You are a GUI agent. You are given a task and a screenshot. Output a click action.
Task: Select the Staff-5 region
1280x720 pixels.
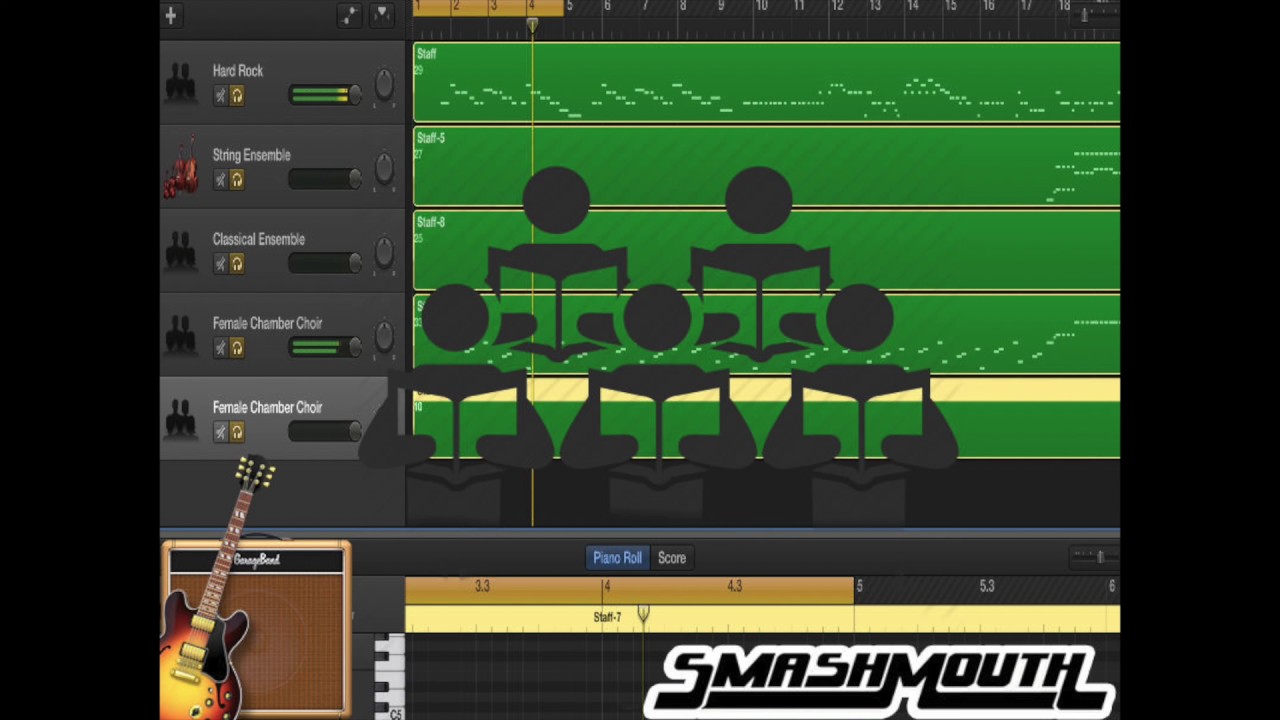[x=767, y=166]
